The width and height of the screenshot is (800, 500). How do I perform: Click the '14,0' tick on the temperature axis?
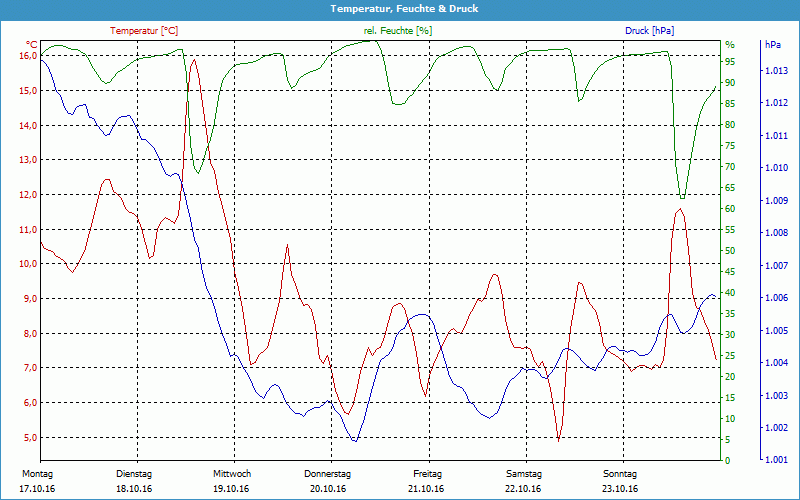point(29,125)
